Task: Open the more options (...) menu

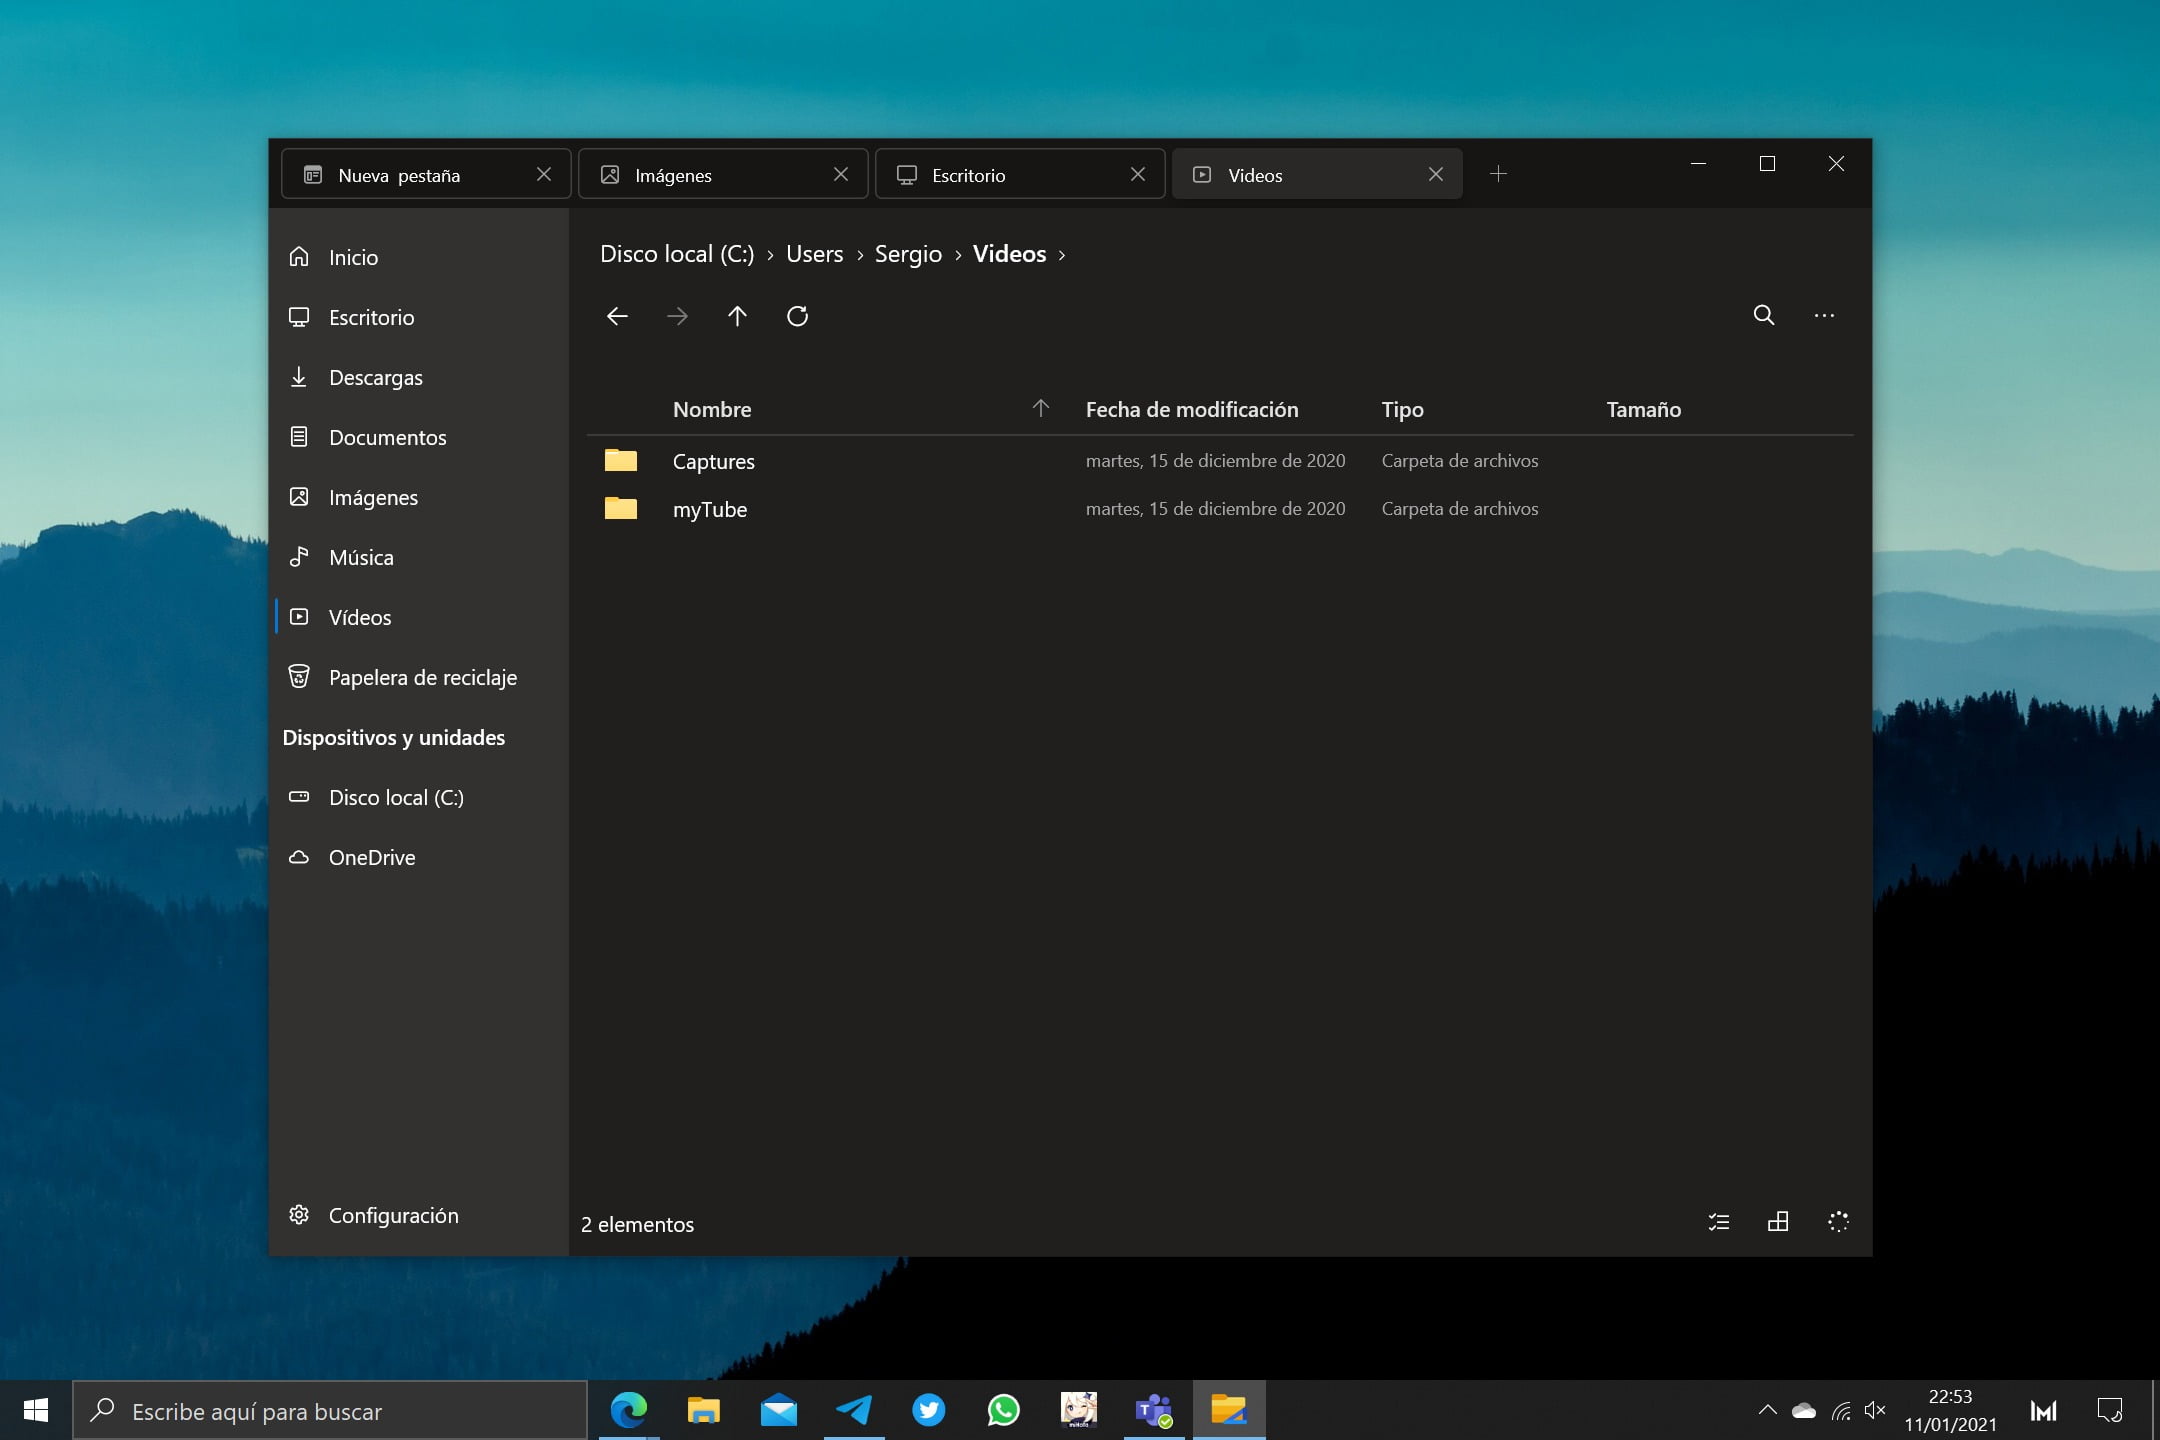Action: click(x=1825, y=315)
